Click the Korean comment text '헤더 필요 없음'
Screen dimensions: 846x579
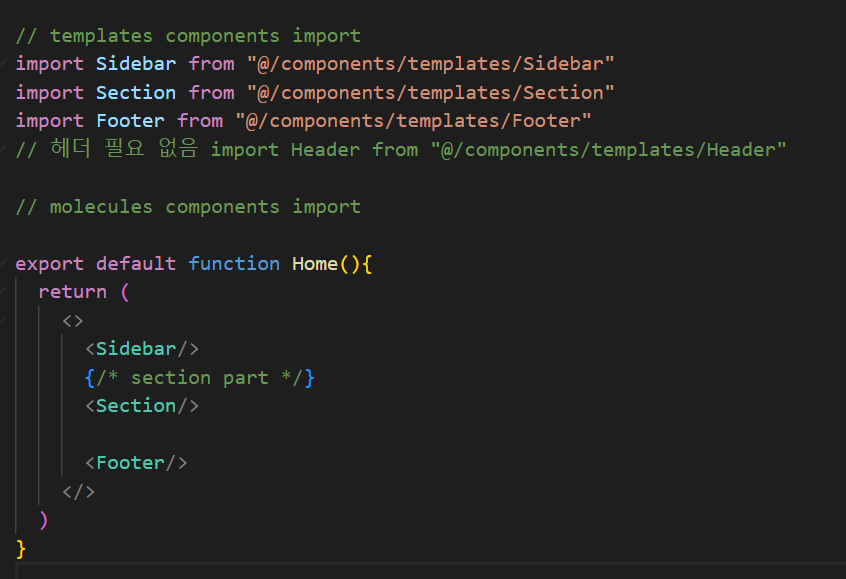[x=124, y=148]
